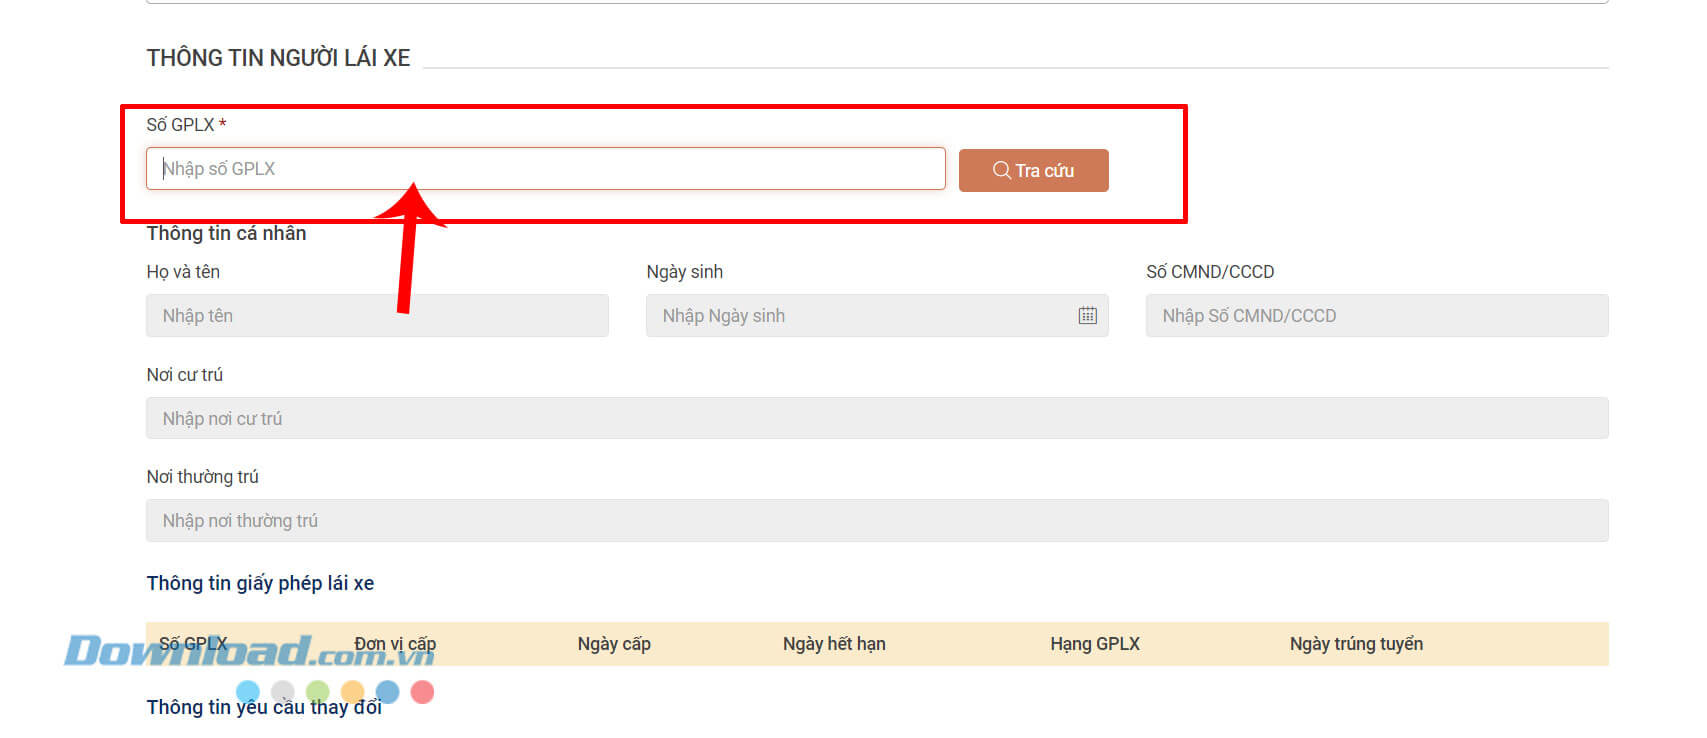The width and height of the screenshot is (1707, 738).
Task: Click the Họ và tên input field
Action: pyautogui.click(x=377, y=316)
